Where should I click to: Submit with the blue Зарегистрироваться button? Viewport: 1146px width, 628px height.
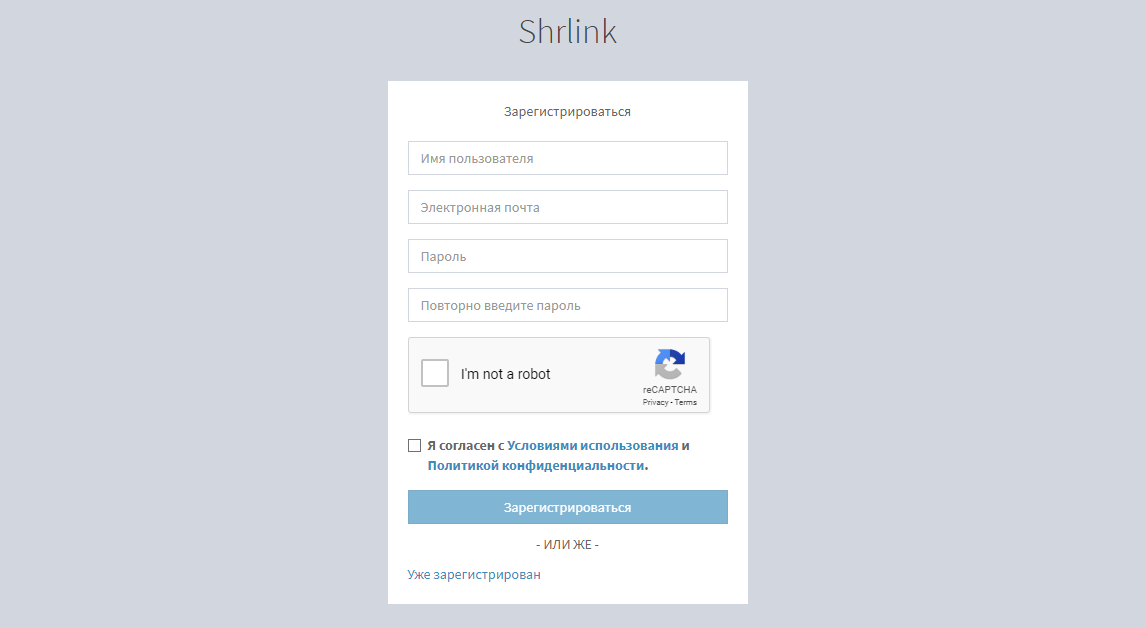[568, 507]
